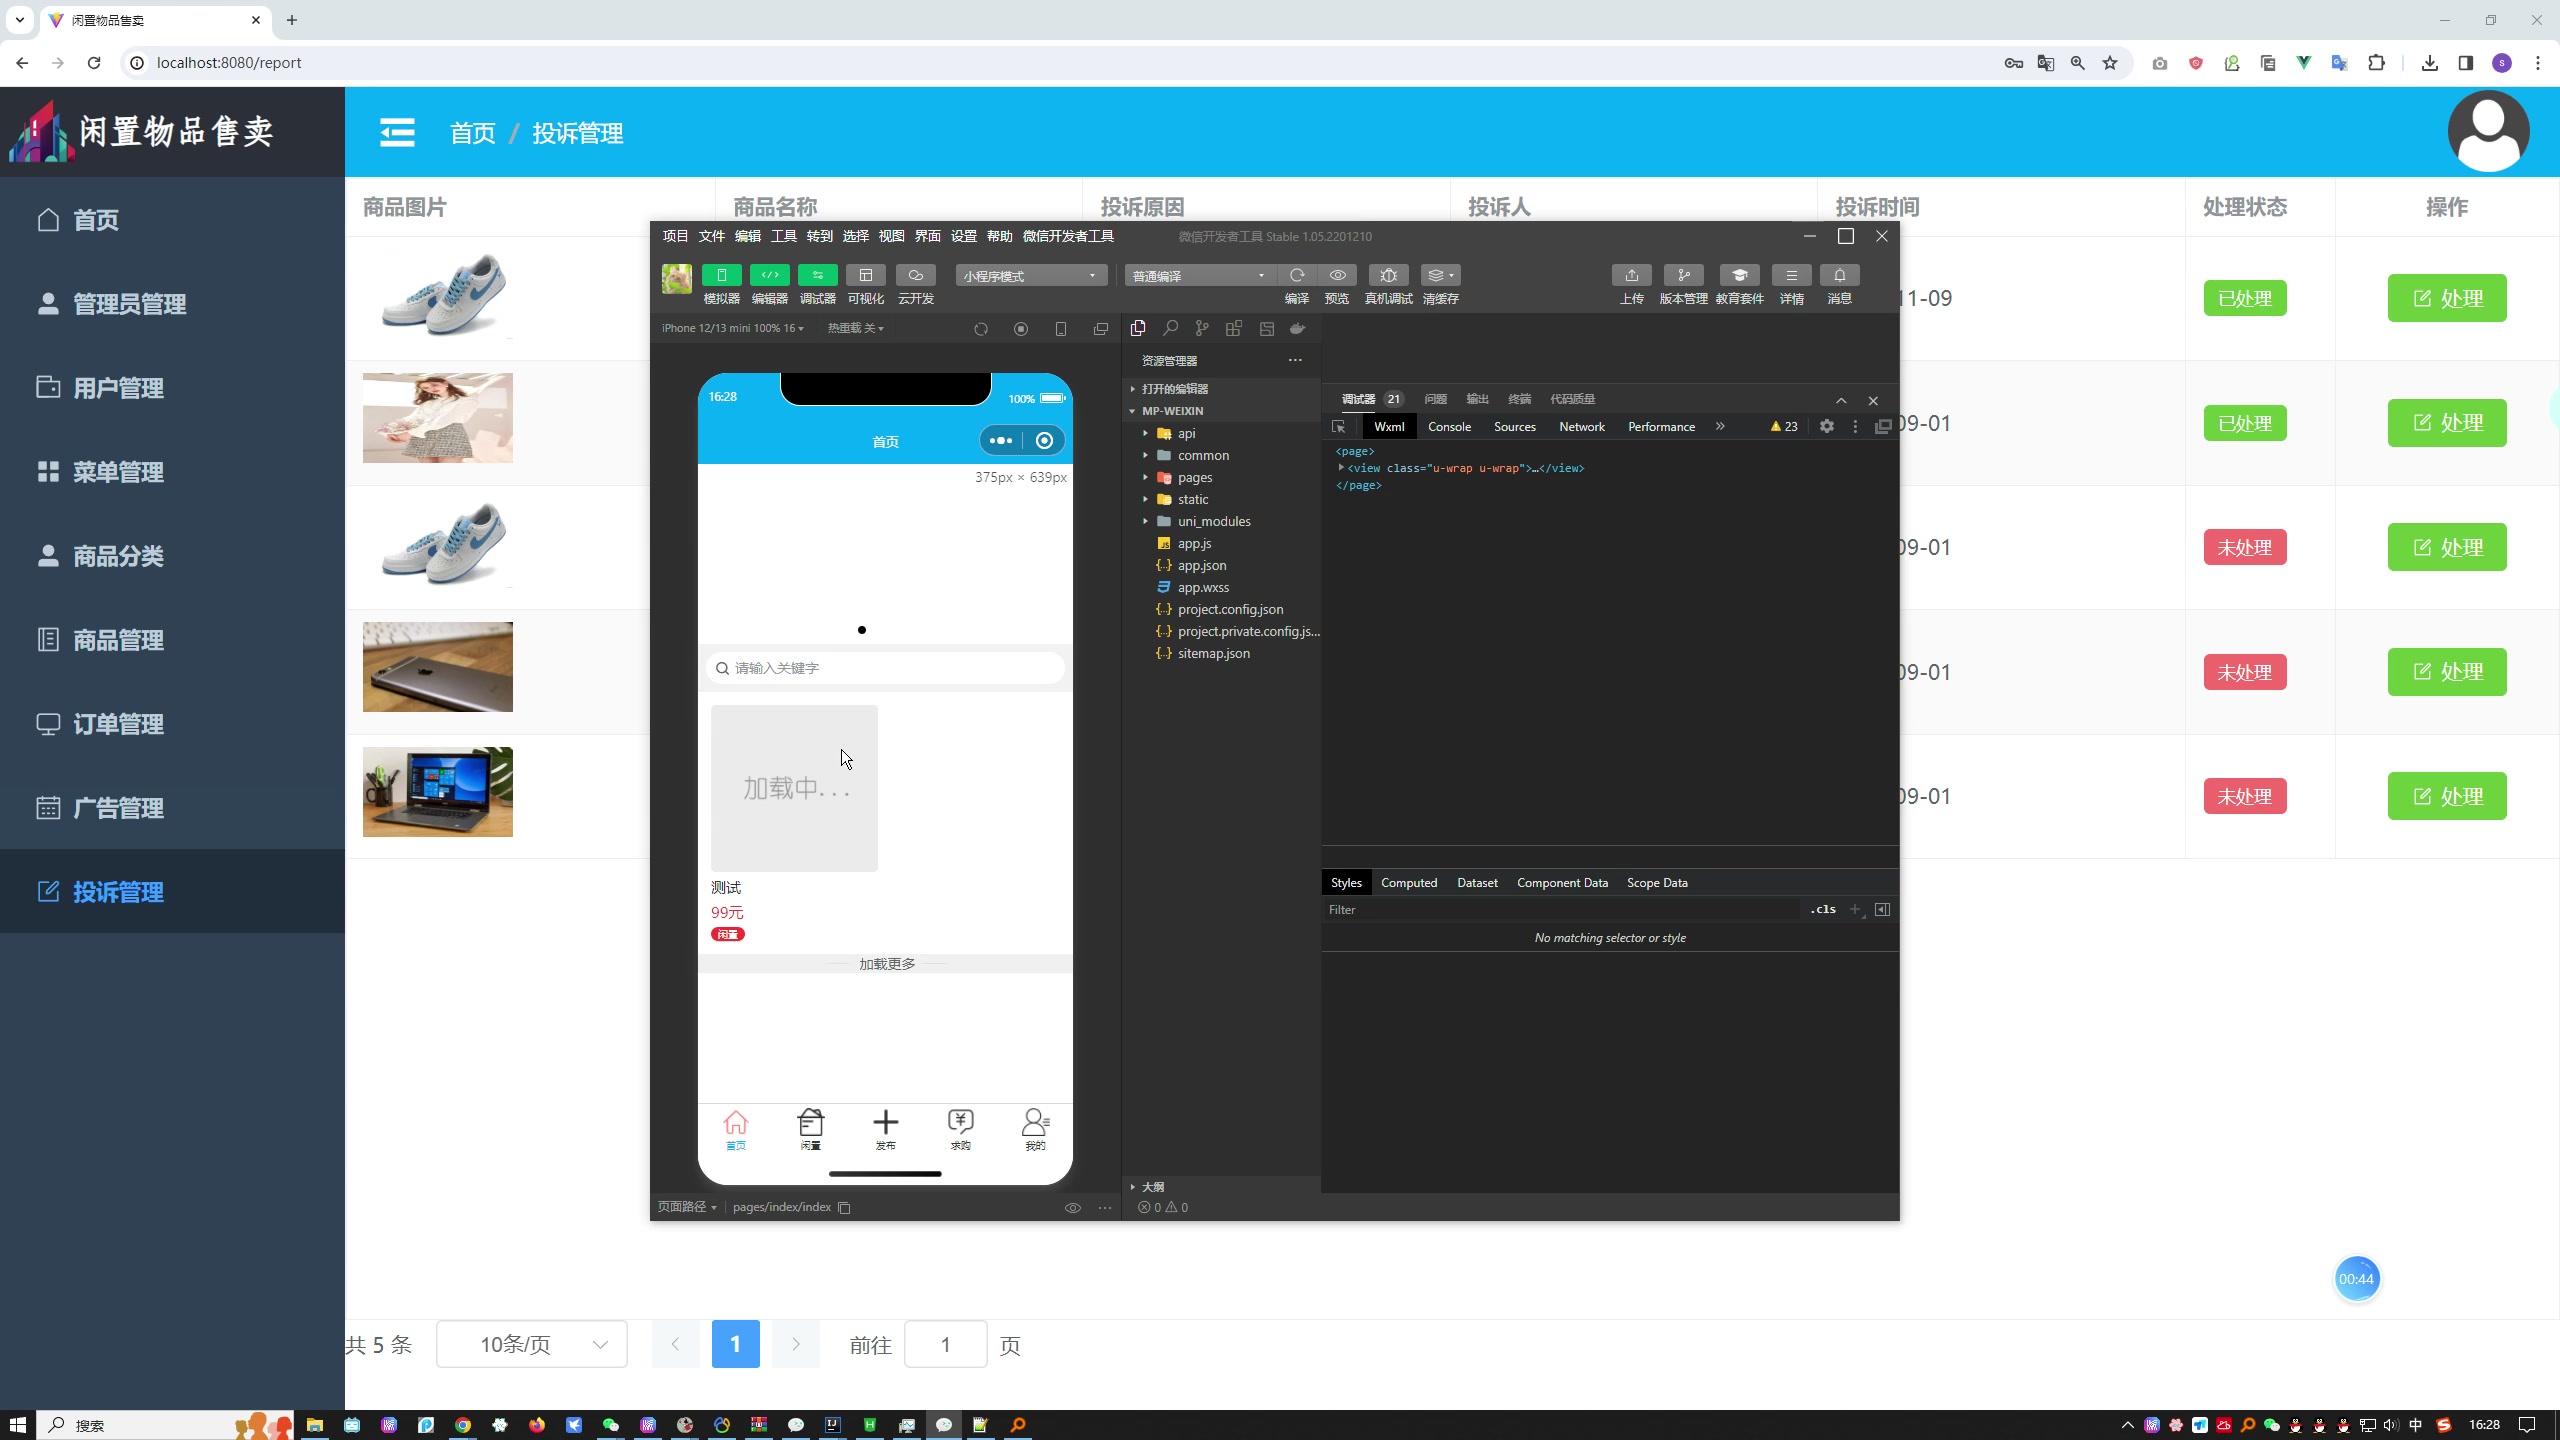This screenshot has width=2560, height=1440.
Task: Click the search input field in miniprogram
Action: click(x=886, y=666)
